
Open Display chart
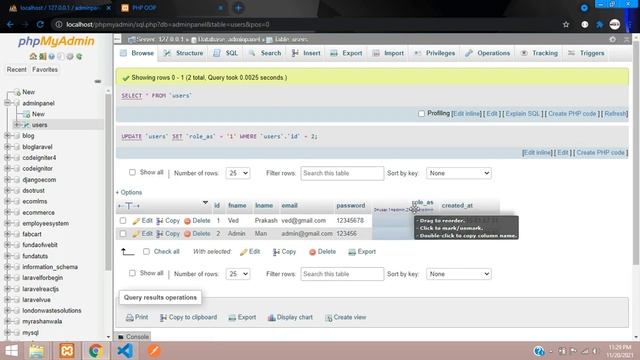(290, 317)
